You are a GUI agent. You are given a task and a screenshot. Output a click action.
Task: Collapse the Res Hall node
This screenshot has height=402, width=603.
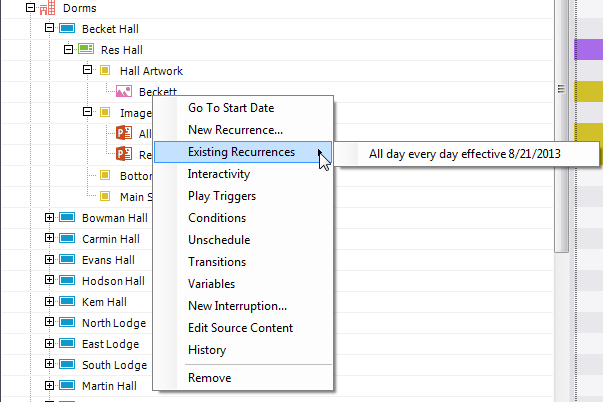pos(68,49)
